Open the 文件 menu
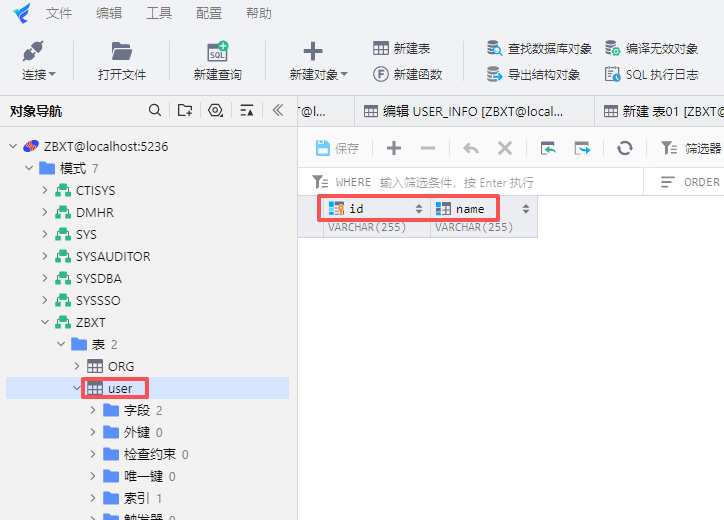Viewport: 724px width, 520px height. [59, 13]
